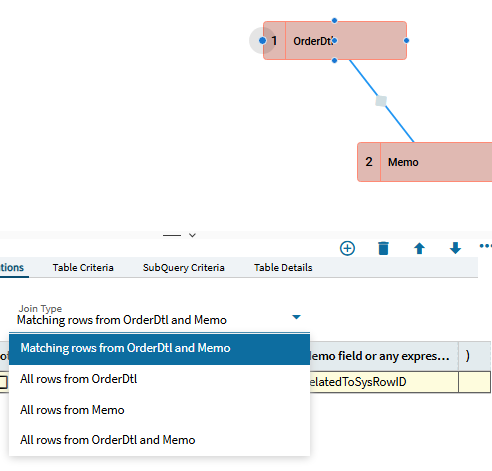Click the Join Type field value
Screen dimensions: 492x471
[x=122, y=320]
